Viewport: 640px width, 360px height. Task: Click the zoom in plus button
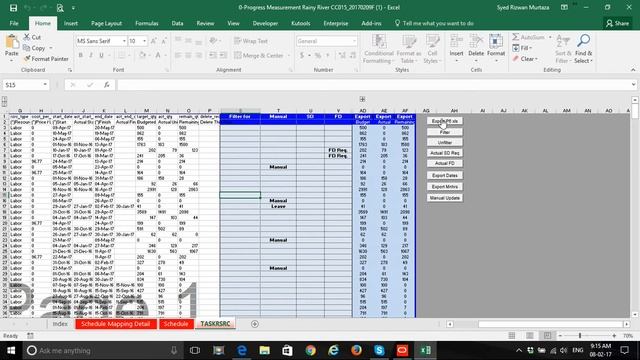click(614, 336)
